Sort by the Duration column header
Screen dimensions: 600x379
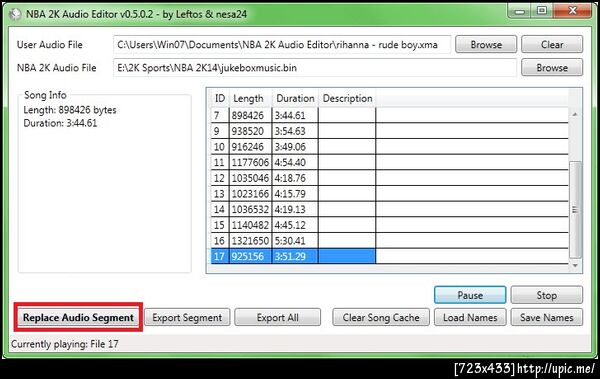pyautogui.click(x=295, y=98)
